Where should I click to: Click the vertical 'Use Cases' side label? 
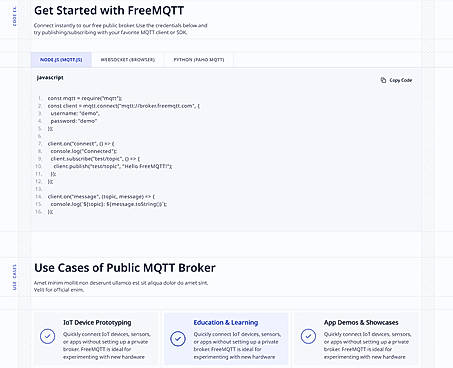tap(14, 277)
